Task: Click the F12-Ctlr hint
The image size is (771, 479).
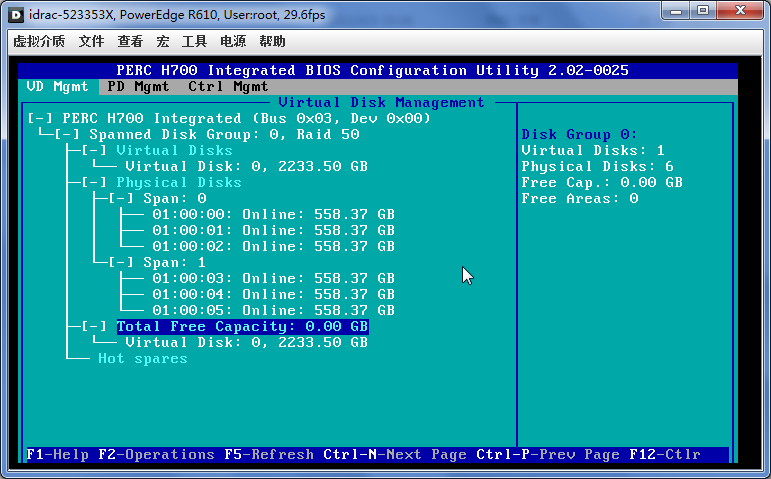Action: [665, 454]
